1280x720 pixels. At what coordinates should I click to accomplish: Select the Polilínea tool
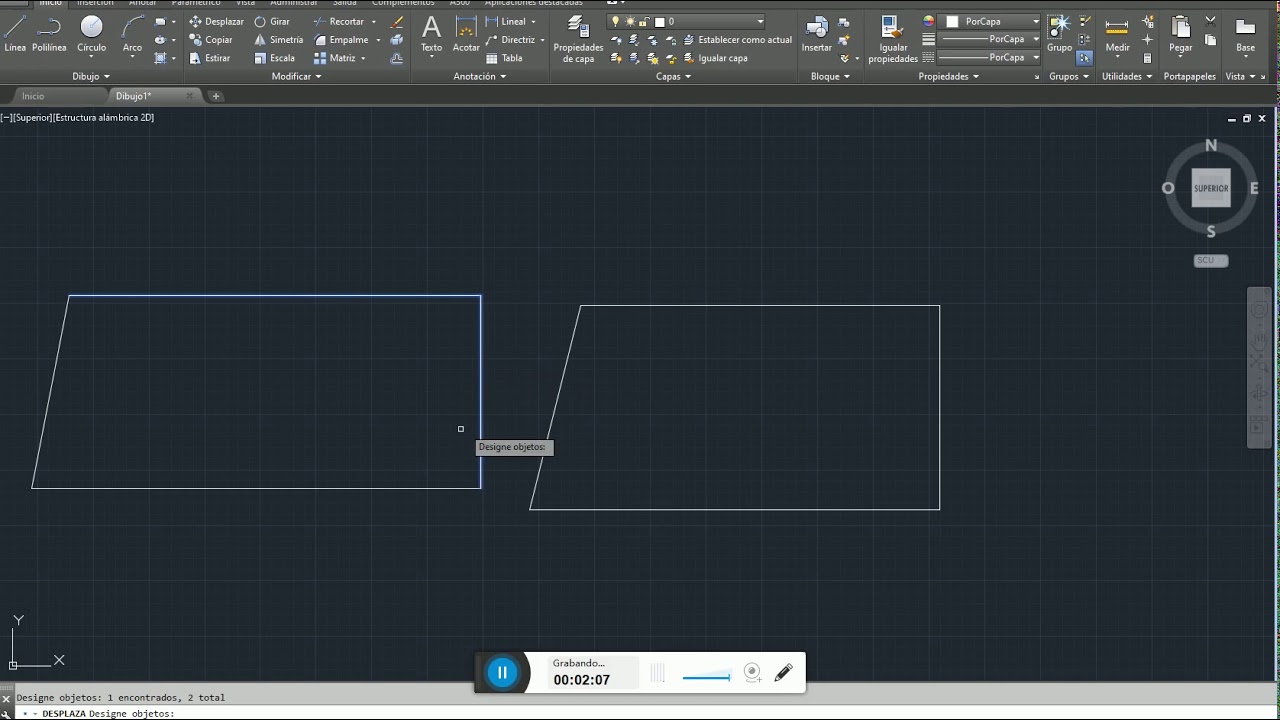[49, 34]
